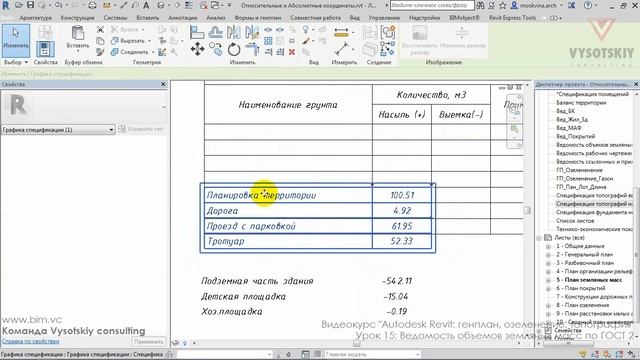Click the Array grid icon in Modify panel
The height and width of the screenshot is (360, 640).
click(x=268, y=41)
